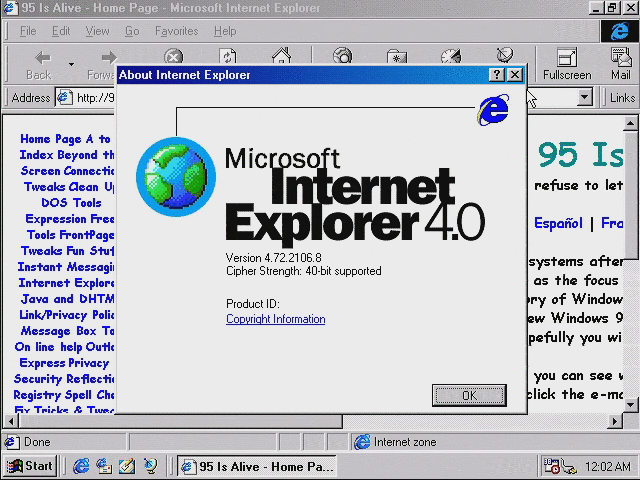Click the vertical scrollbar thumb
The height and width of the screenshot is (480, 640).
coord(630,195)
